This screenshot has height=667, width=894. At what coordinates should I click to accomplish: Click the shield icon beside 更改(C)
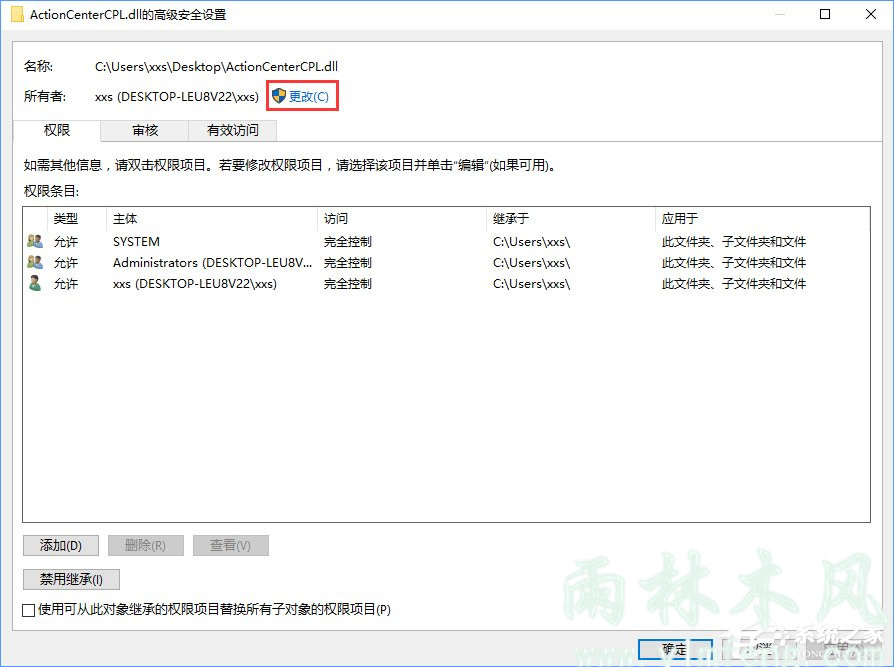278,96
